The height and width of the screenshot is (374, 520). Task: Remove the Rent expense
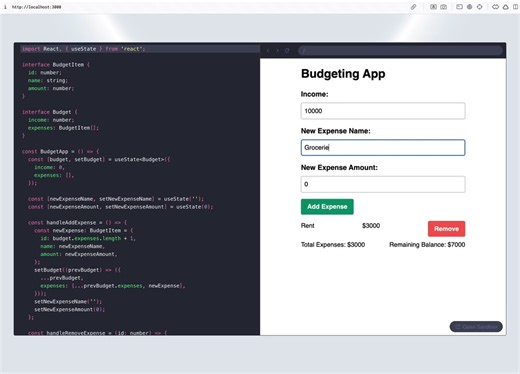click(x=446, y=229)
